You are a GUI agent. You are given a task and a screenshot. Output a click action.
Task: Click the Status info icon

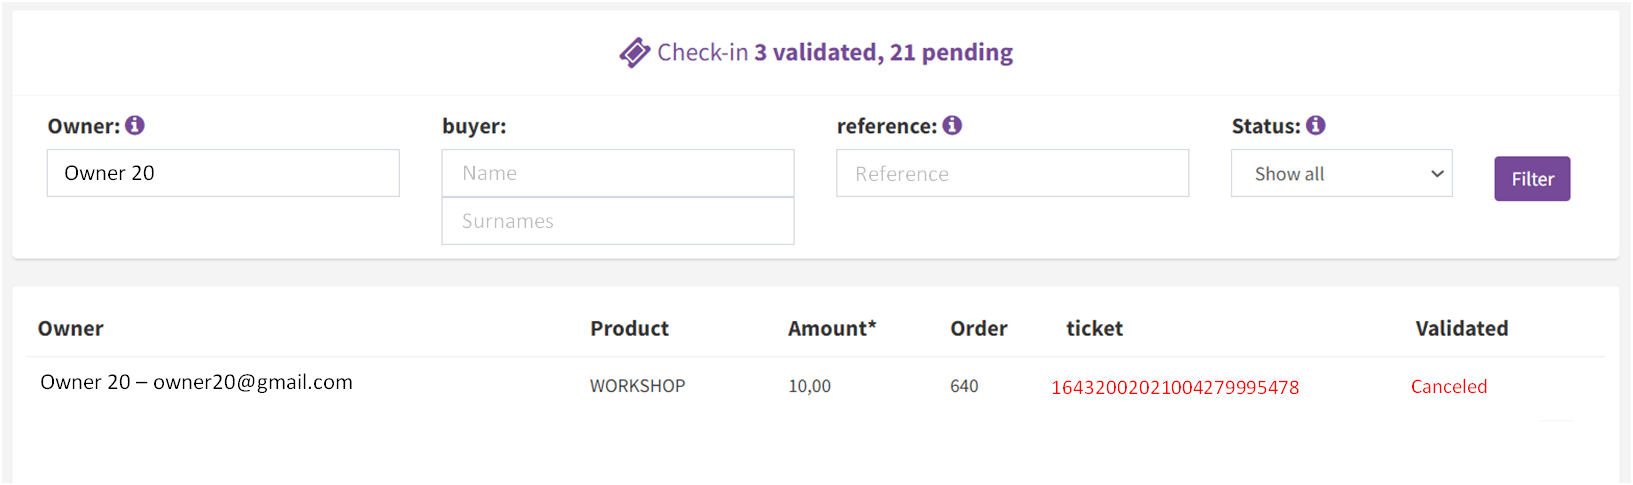(x=1316, y=125)
